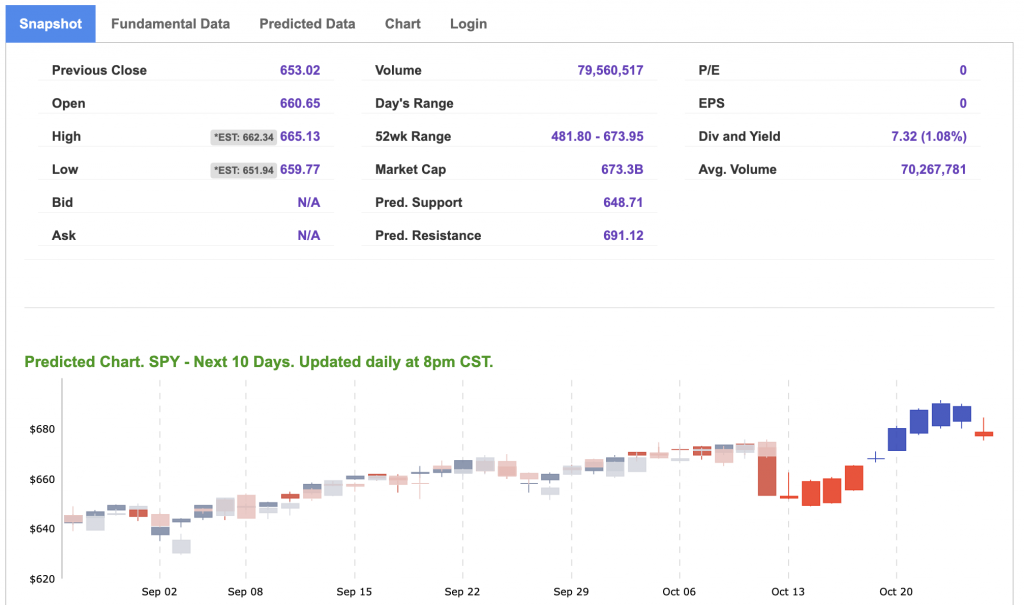Screen dimensions: 1024x605
Task: Click the Volume value 79,560,517
Action: point(610,71)
